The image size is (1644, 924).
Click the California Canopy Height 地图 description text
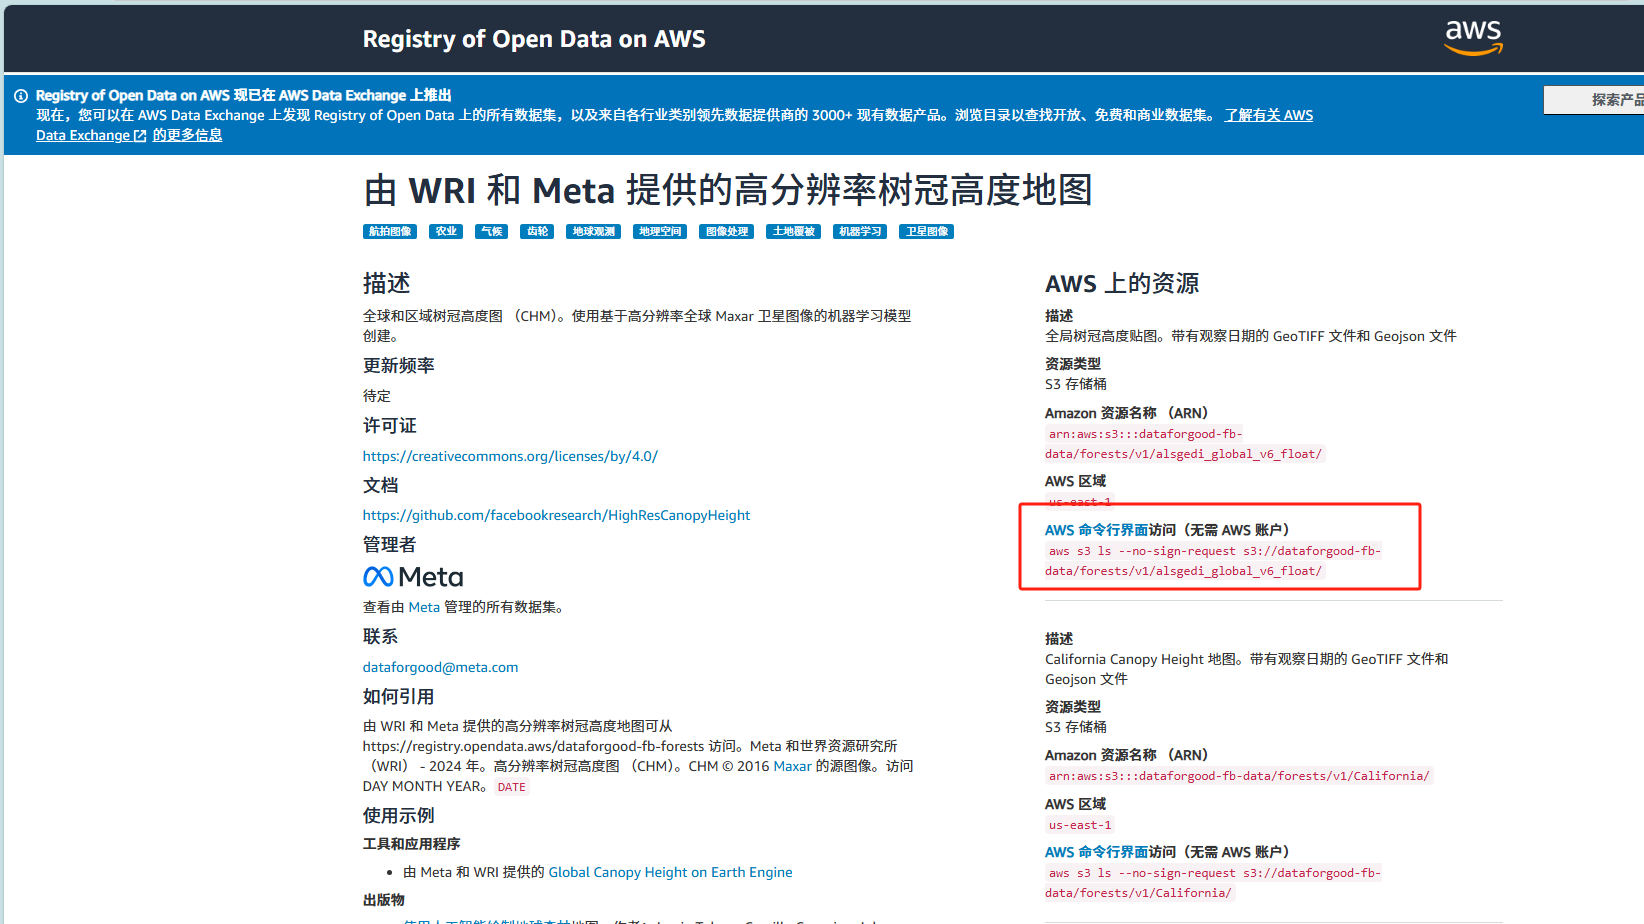point(1247,669)
